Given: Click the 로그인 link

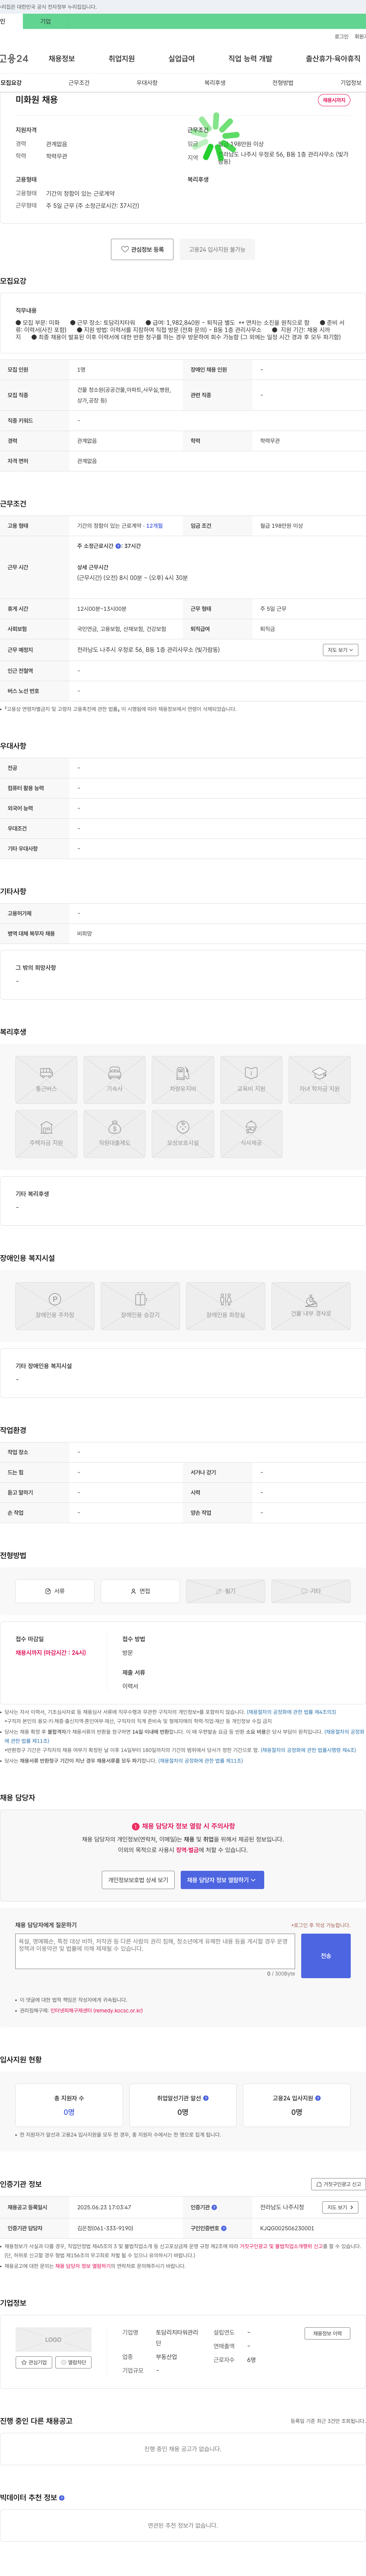Looking at the screenshot, I should point(342,37).
